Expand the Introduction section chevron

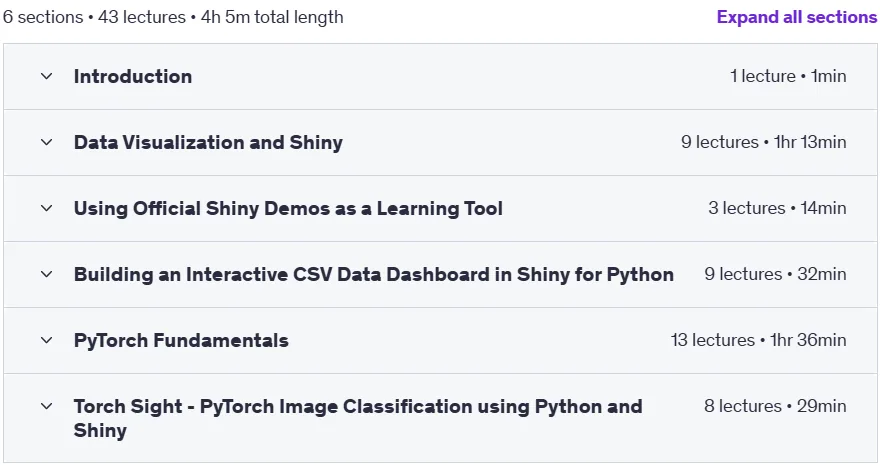pos(47,76)
